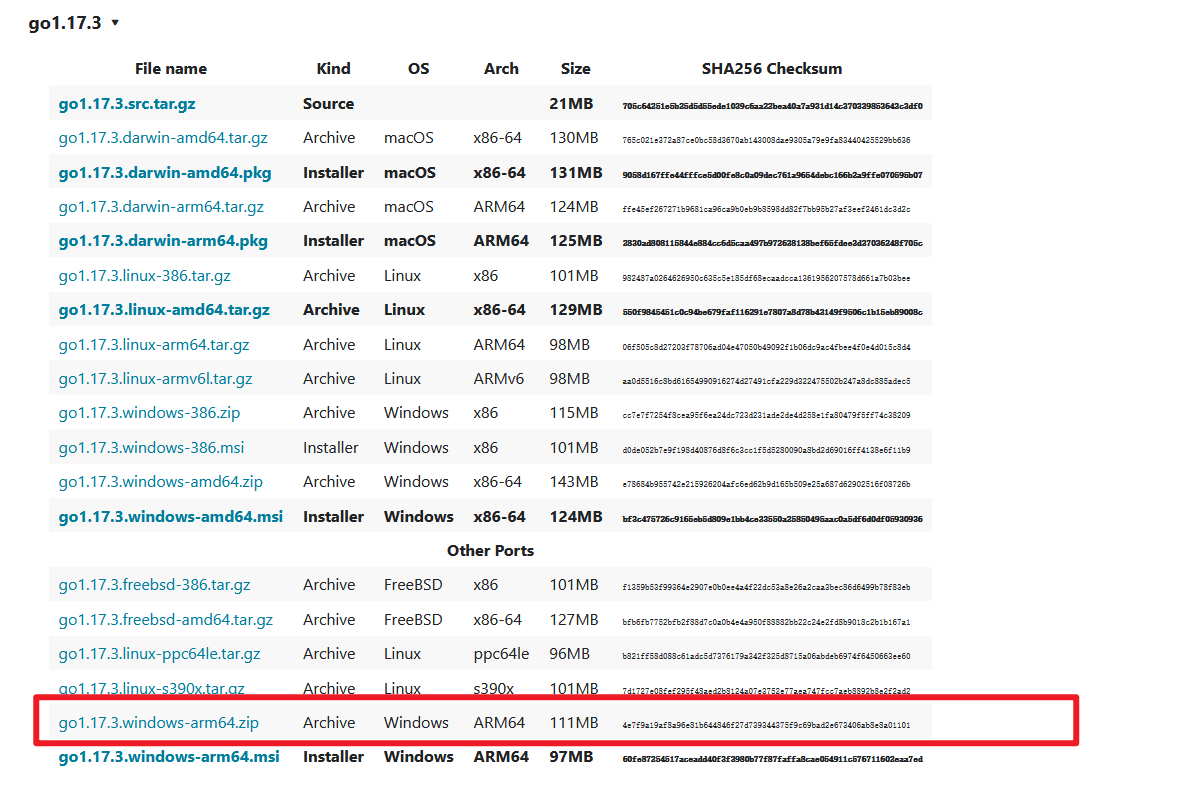Screen dimensions: 1189x788
Task: Download go1.17.3.freebsd-amd64.tar.gz archive
Action: point(166,620)
